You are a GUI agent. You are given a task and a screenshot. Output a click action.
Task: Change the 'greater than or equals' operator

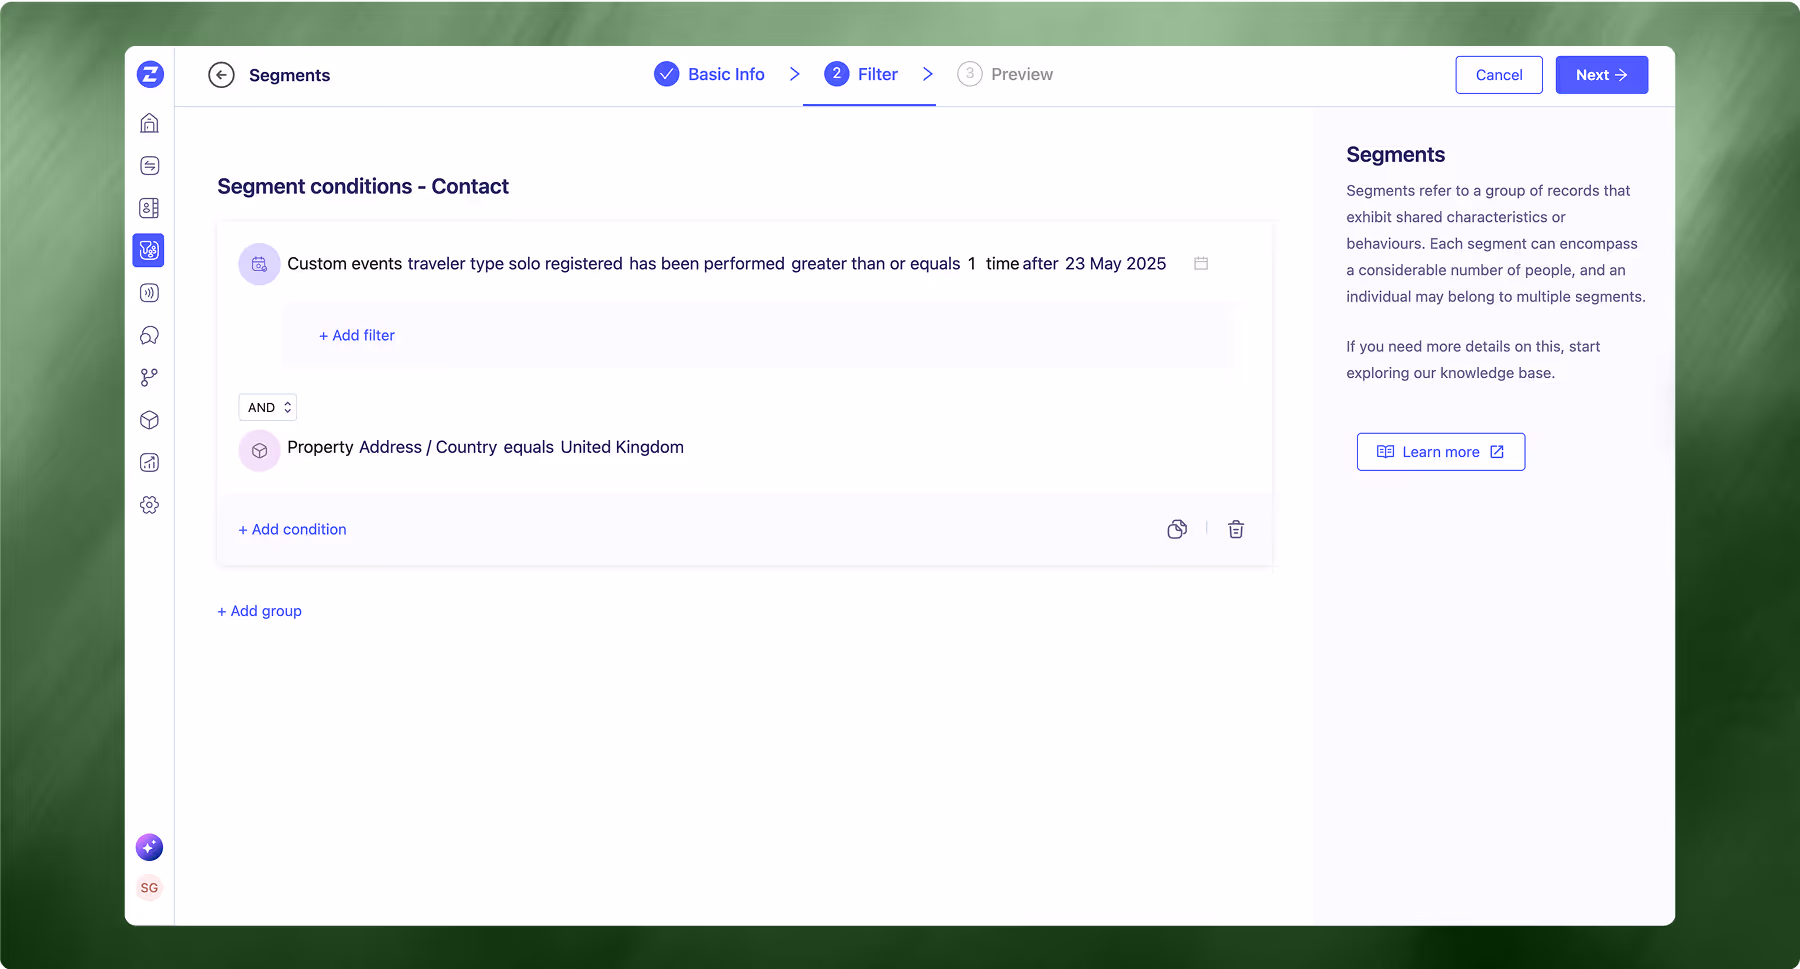click(876, 264)
